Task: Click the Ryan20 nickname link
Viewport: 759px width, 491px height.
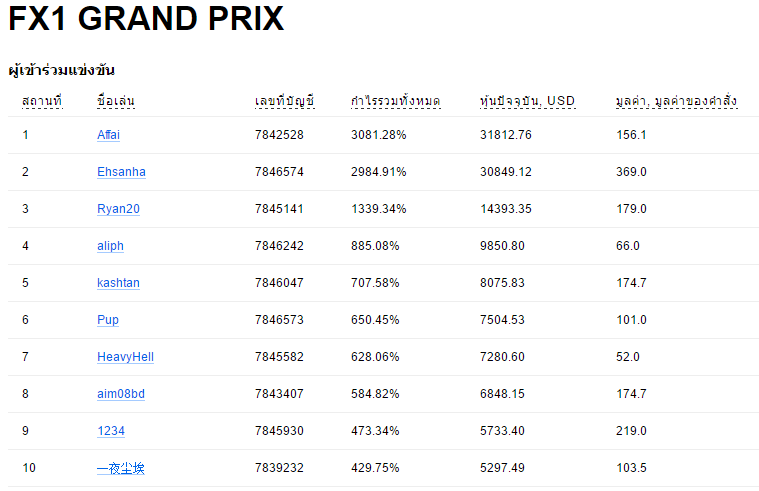Action: pyautogui.click(x=118, y=209)
